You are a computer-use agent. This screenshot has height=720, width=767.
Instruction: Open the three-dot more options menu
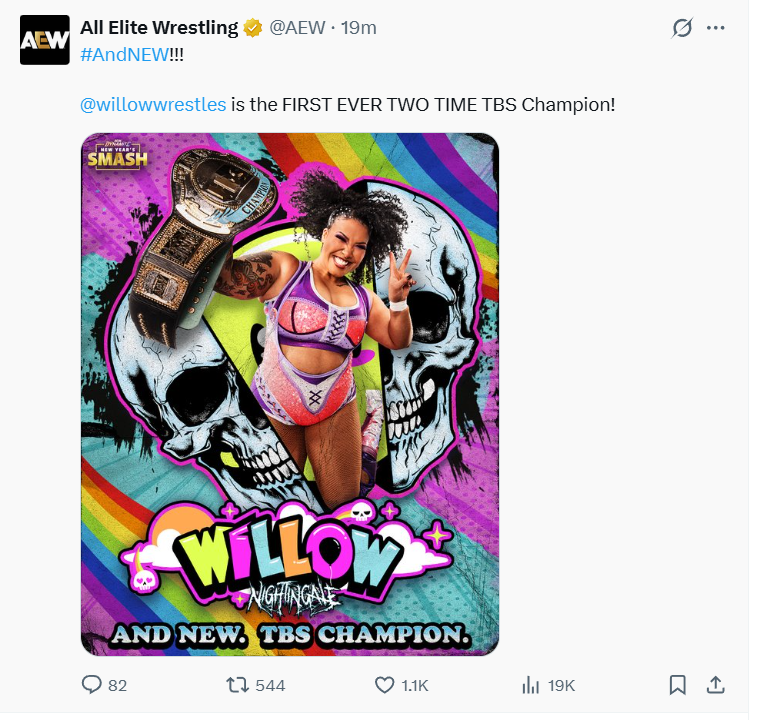click(x=716, y=28)
